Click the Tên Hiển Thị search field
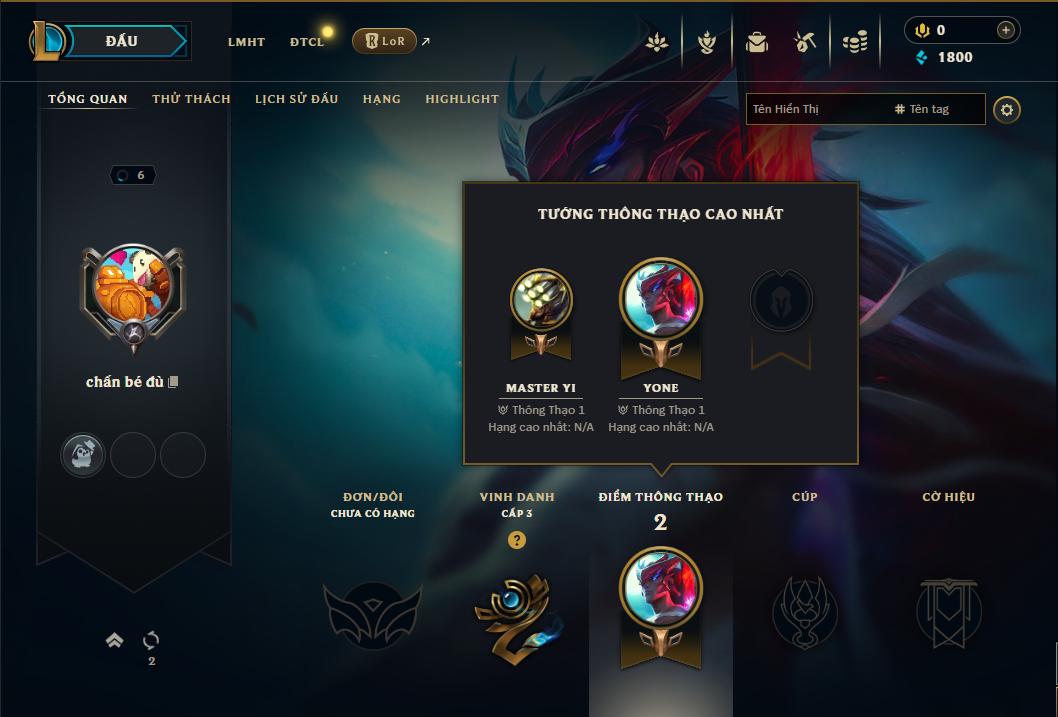The image size is (1058, 717). [818, 109]
